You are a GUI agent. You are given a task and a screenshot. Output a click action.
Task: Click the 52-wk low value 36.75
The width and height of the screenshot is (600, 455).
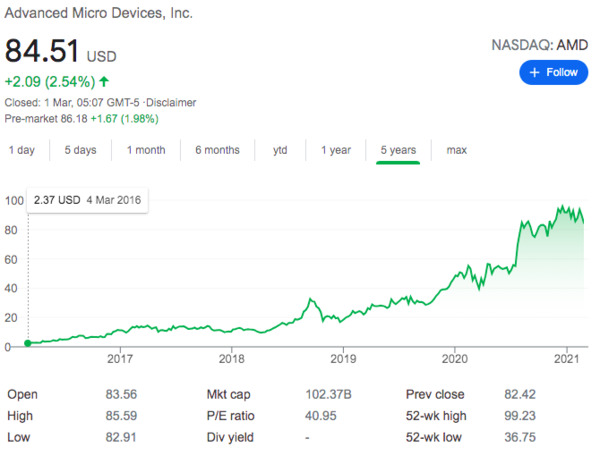tap(520, 437)
